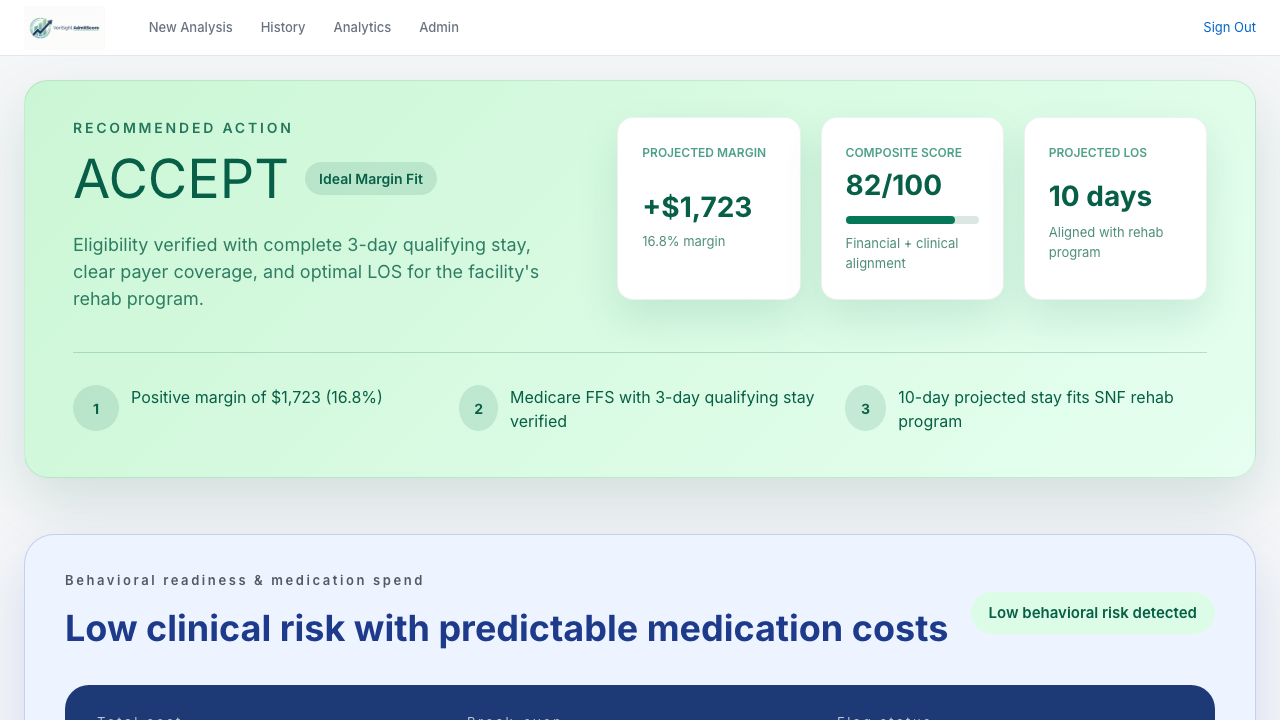Select the step 2 circle indicator
This screenshot has width=1280, height=720.
(x=478, y=408)
